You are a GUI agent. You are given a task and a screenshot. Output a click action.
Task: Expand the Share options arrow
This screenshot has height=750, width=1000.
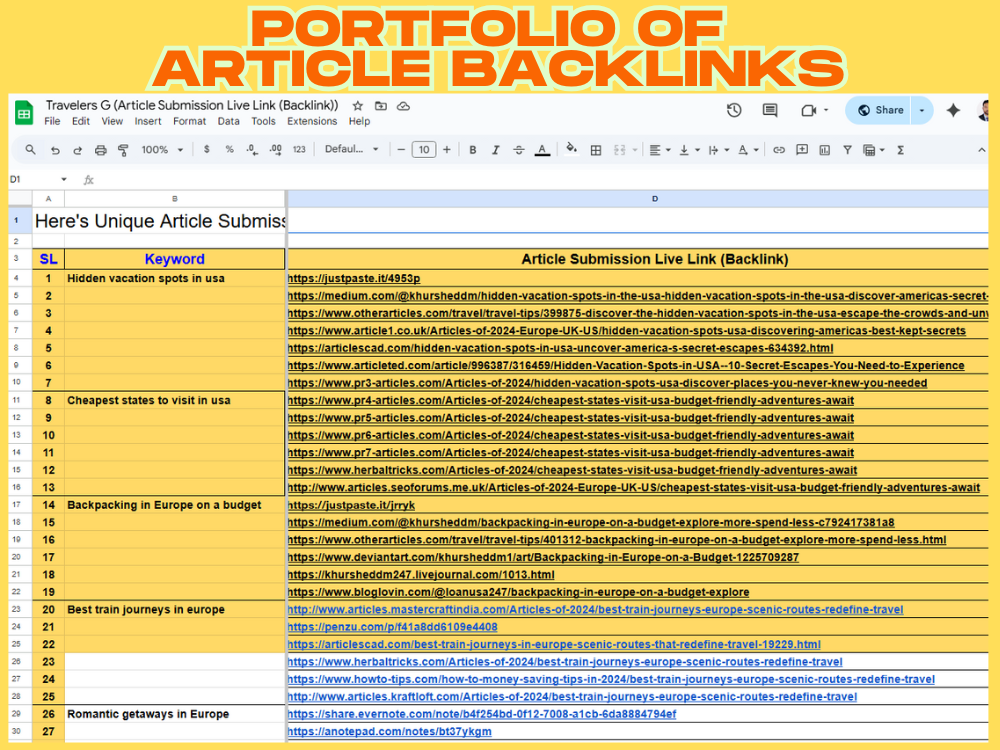pos(921,110)
